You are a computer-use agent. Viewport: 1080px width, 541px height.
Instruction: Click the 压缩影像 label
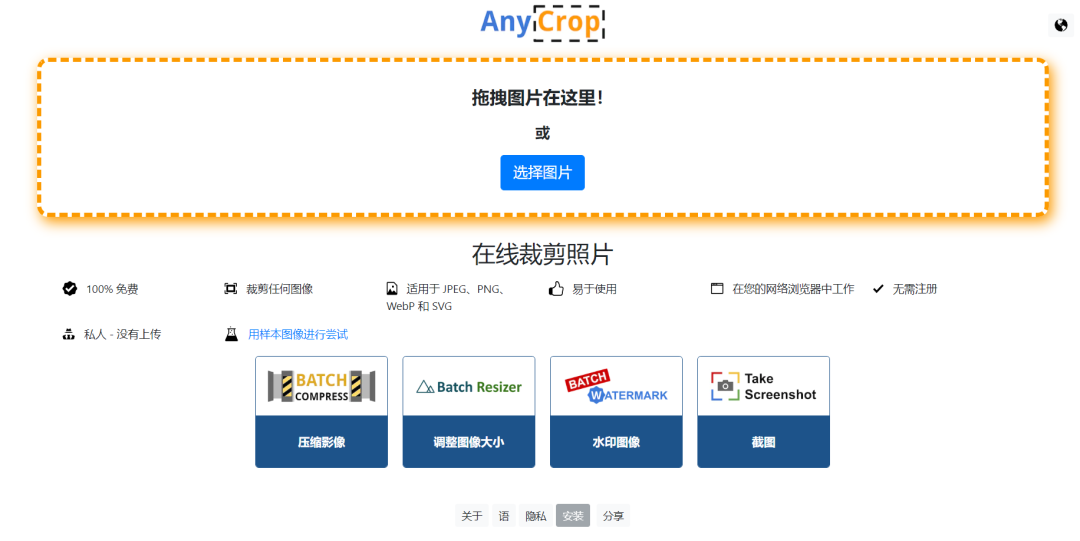tap(322, 442)
